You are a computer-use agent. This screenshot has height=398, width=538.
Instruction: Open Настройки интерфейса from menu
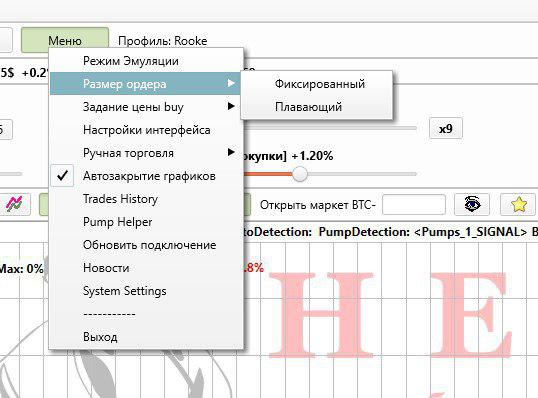(147, 130)
